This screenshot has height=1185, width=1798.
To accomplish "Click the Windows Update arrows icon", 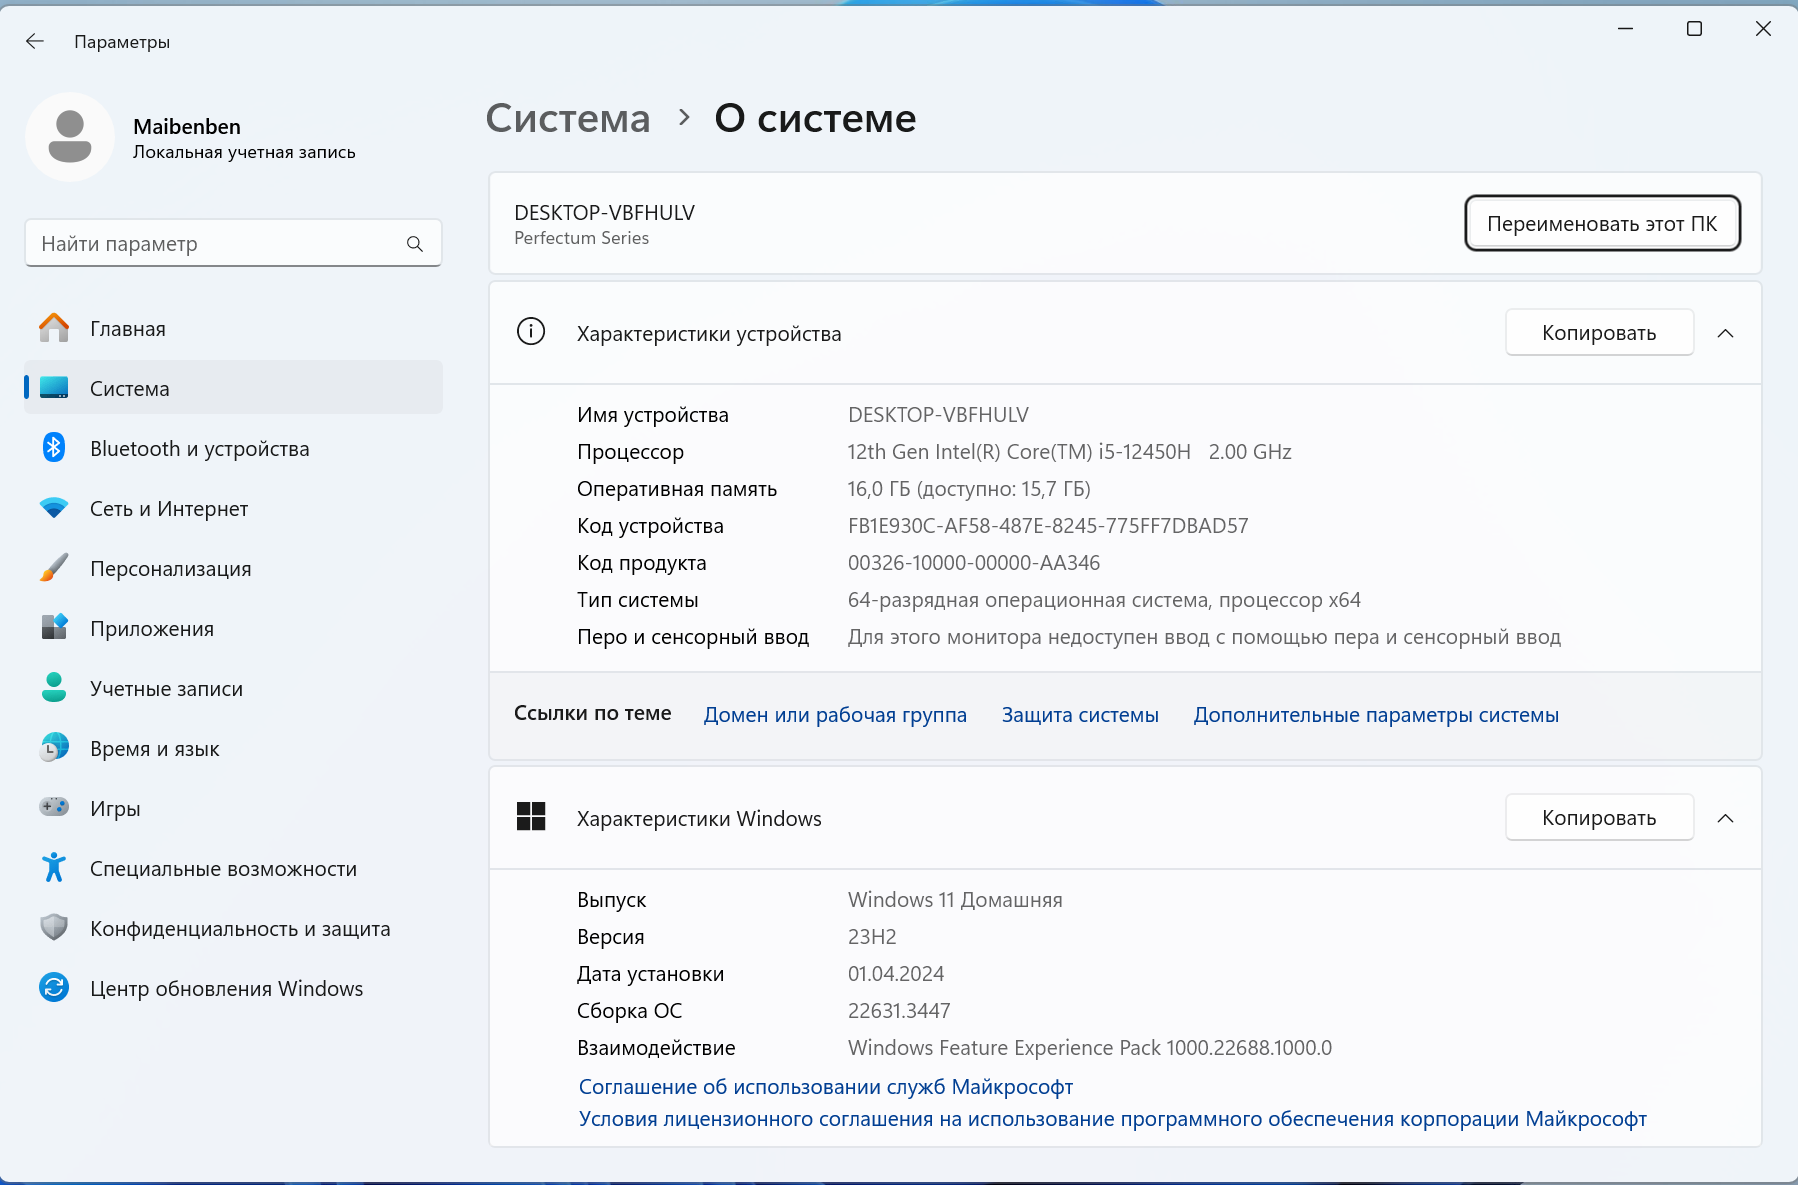I will pos(54,988).
